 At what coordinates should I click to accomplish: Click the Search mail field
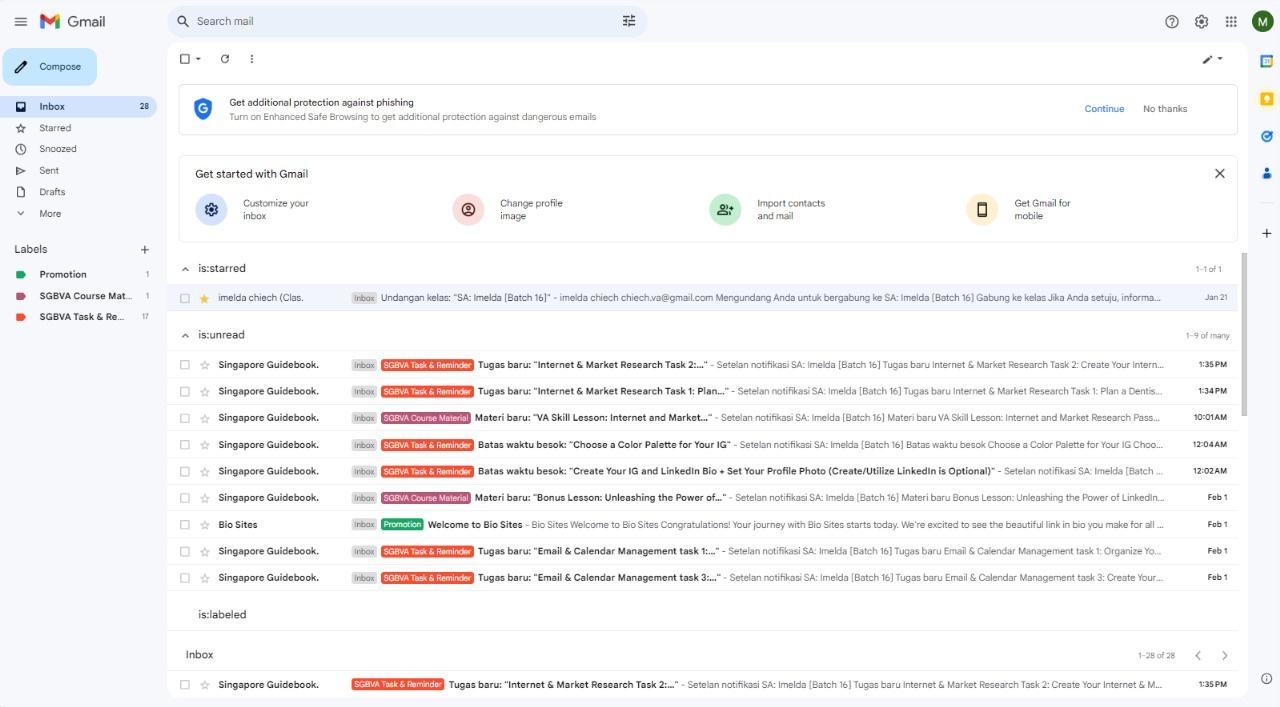coord(405,21)
